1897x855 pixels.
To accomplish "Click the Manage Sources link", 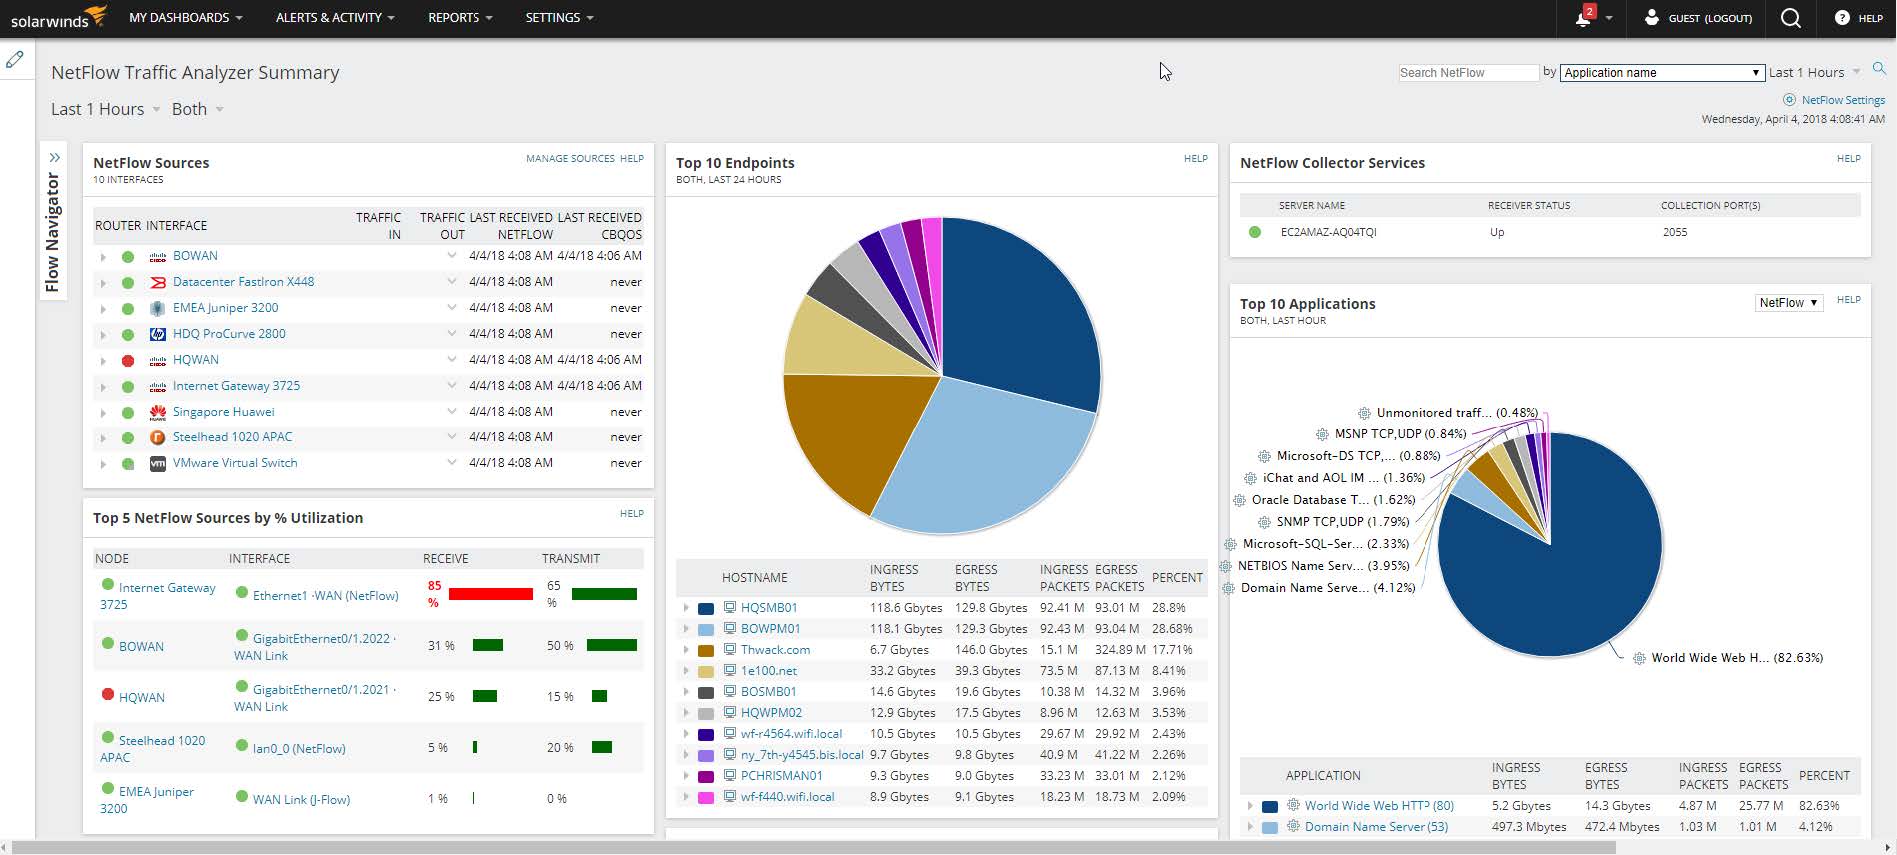I will pos(570,158).
